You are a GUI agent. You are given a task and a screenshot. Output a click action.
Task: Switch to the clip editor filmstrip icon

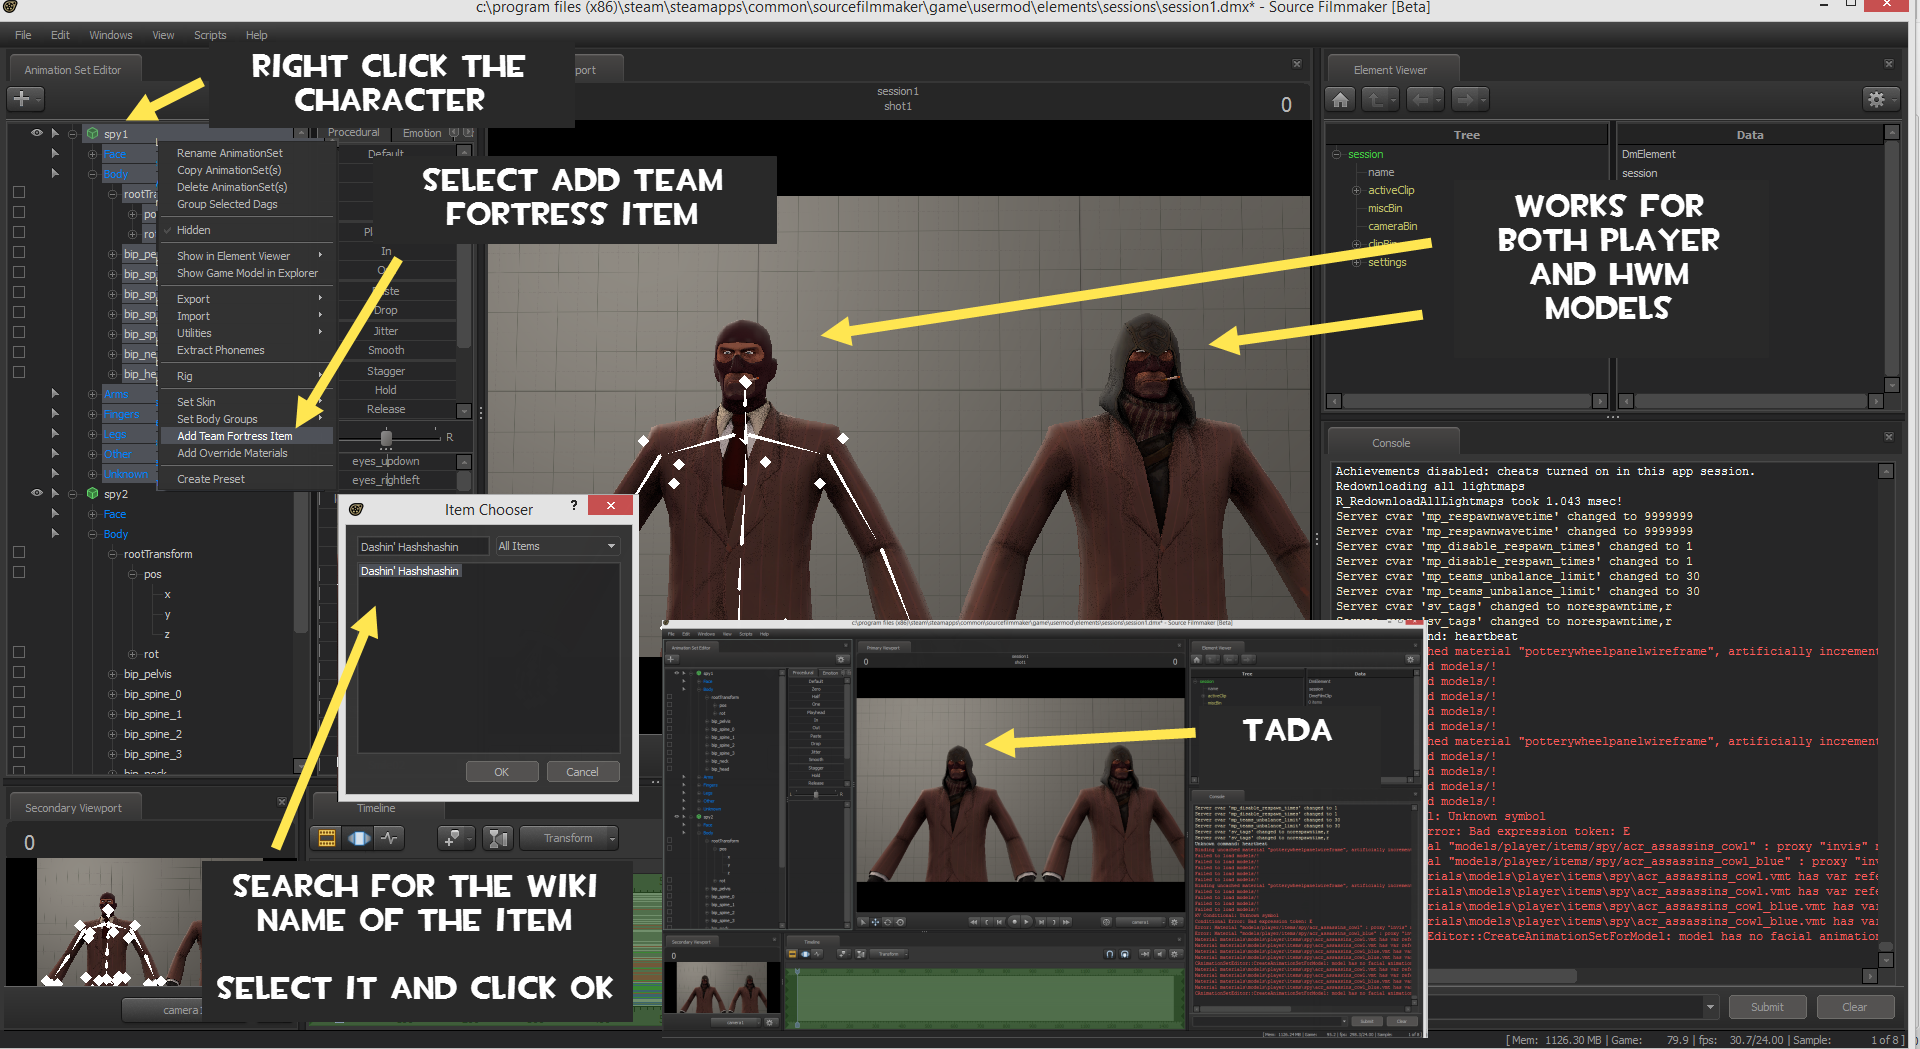pyautogui.click(x=327, y=838)
